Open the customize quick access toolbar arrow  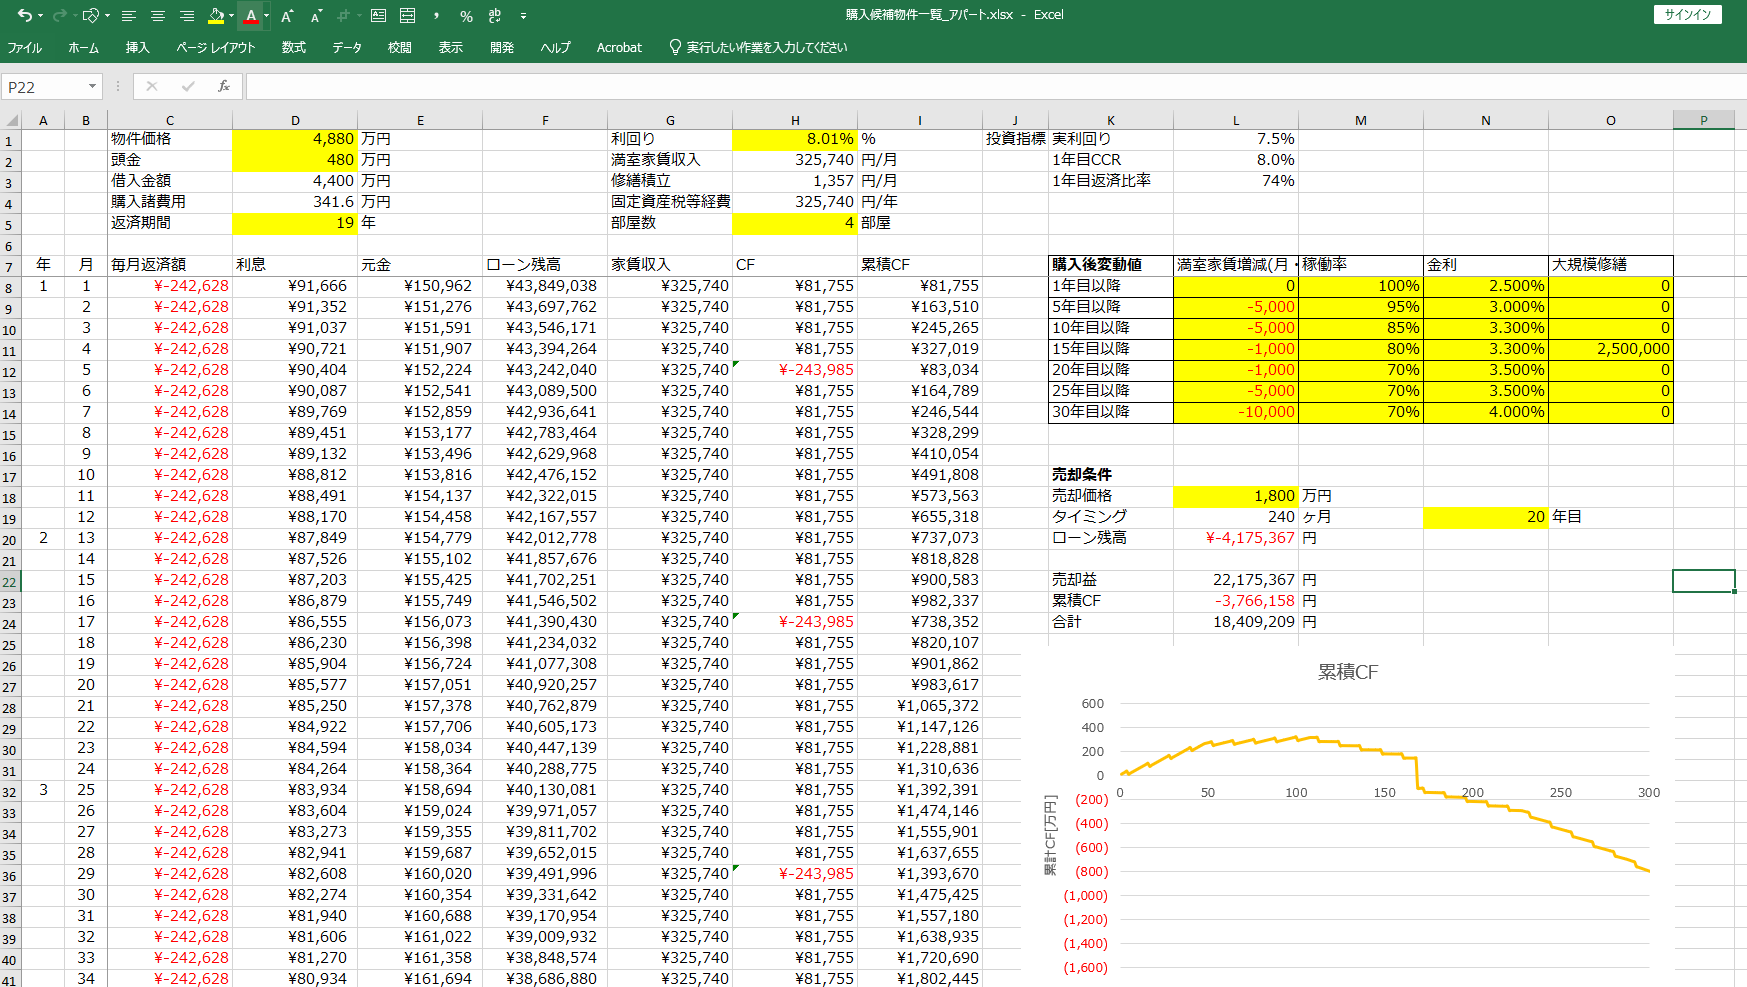(524, 16)
